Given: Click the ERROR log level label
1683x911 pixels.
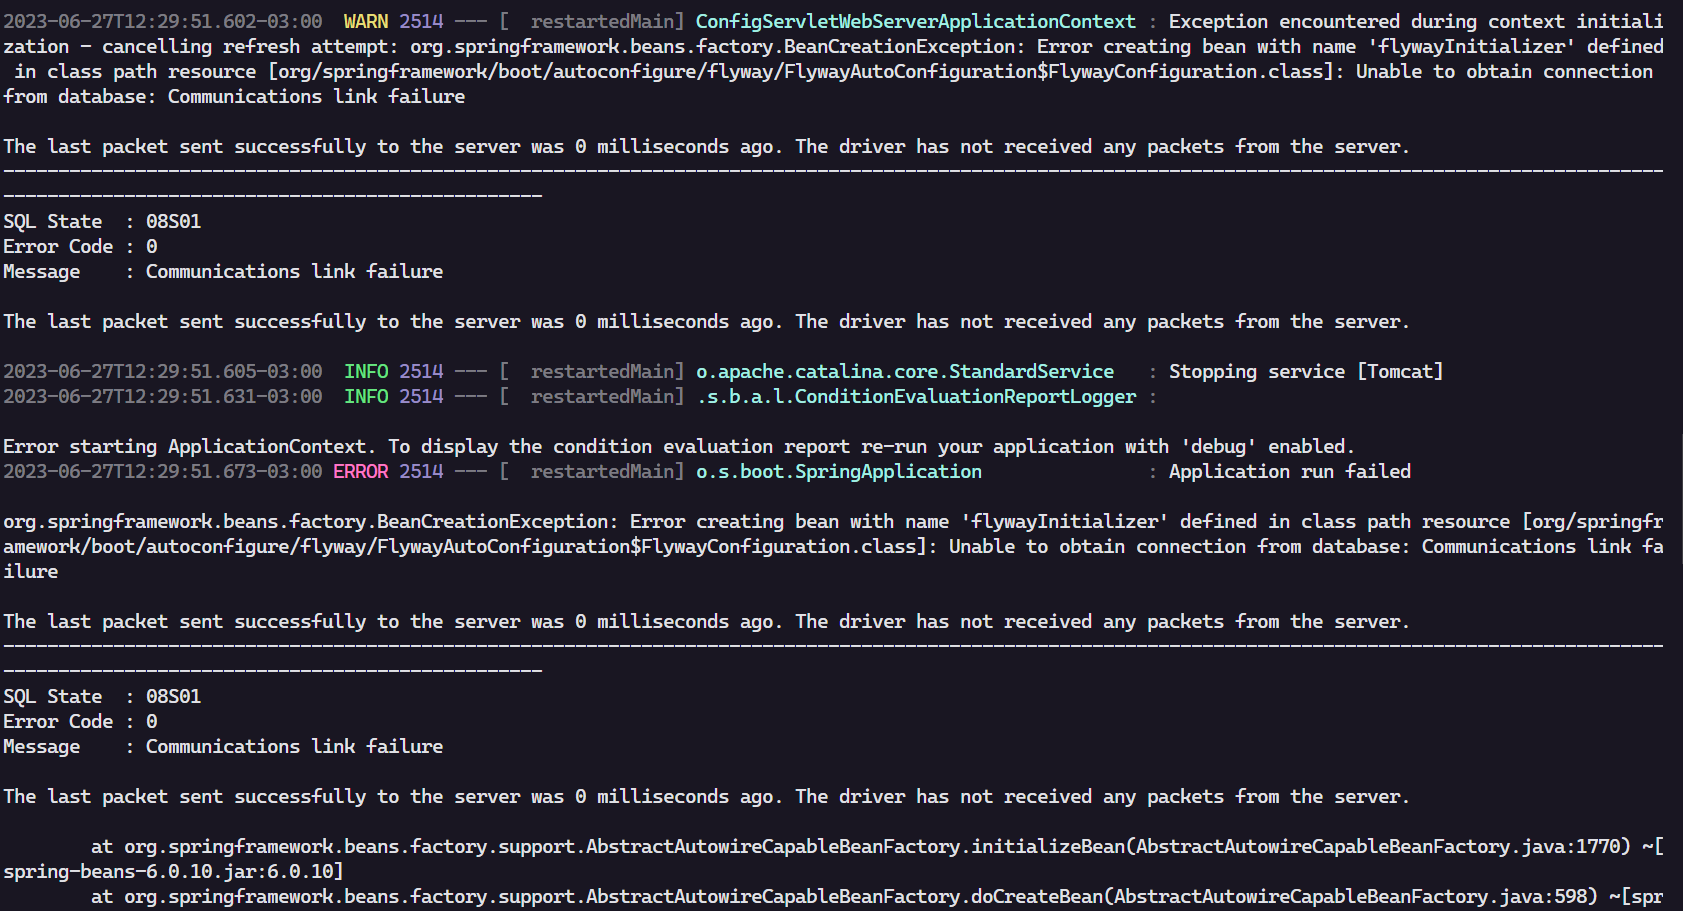Looking at the screenshot, I should click(x=361, y=471).
